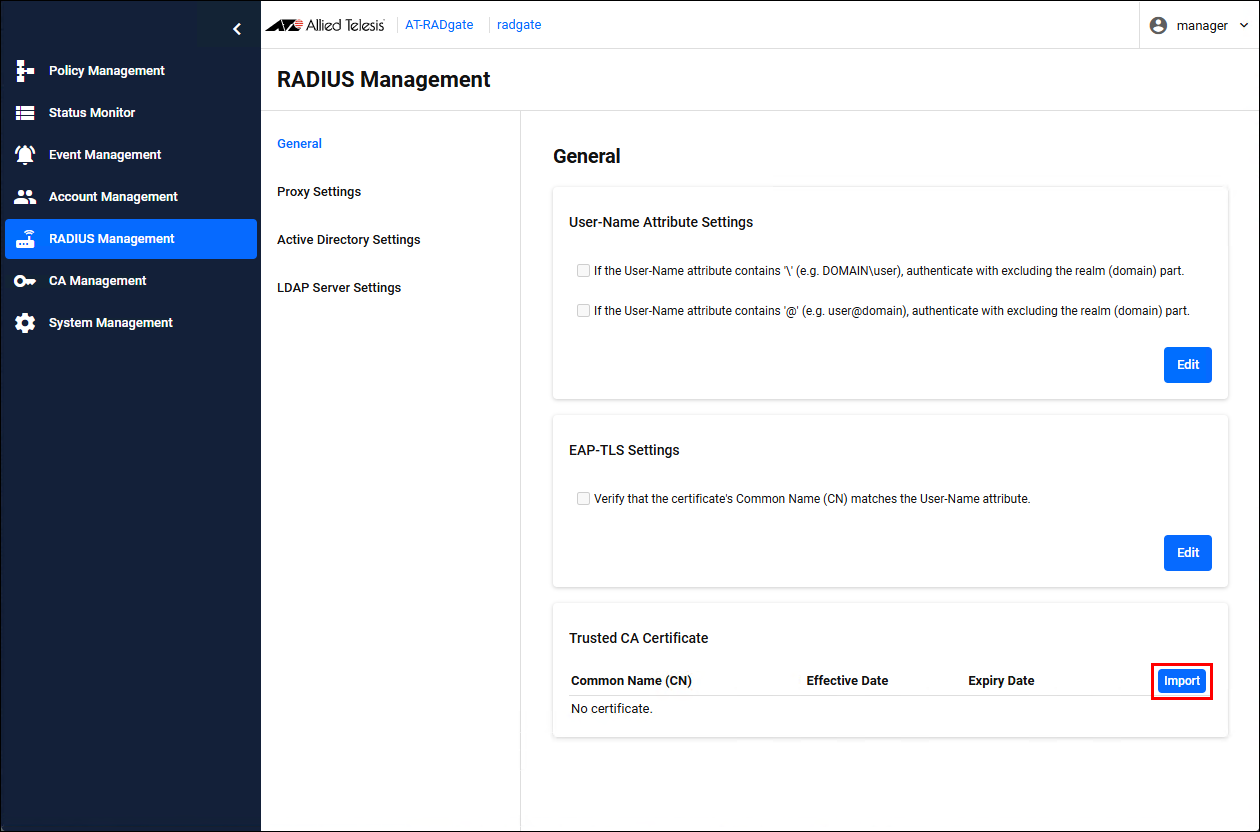The width and height of the screenshot is (1260, 832).
Task: Collapse the sidebar with the chevron
Action: pos(237,29)
